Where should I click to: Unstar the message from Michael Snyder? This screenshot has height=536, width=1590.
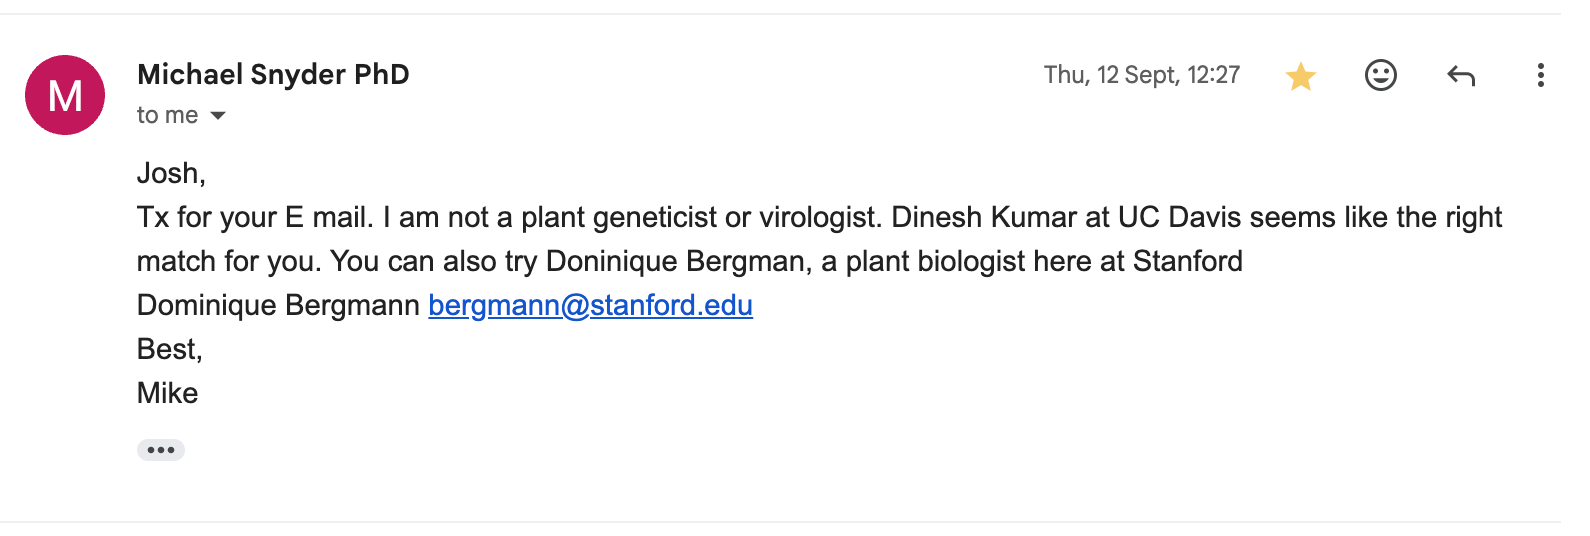pyautogui.click(x=1300, y=76)
